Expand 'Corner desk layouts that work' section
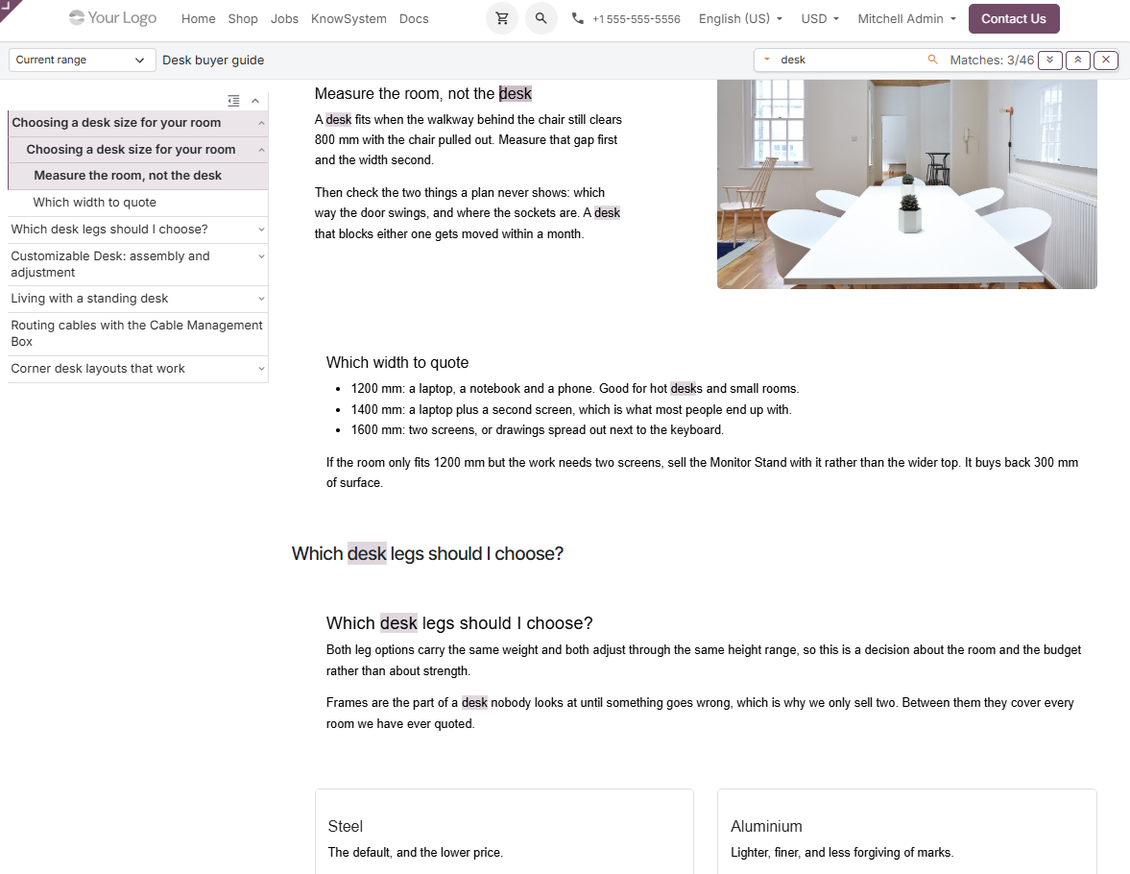Image resolution: width=1130 pixels, height=874 pixels. 262,369
